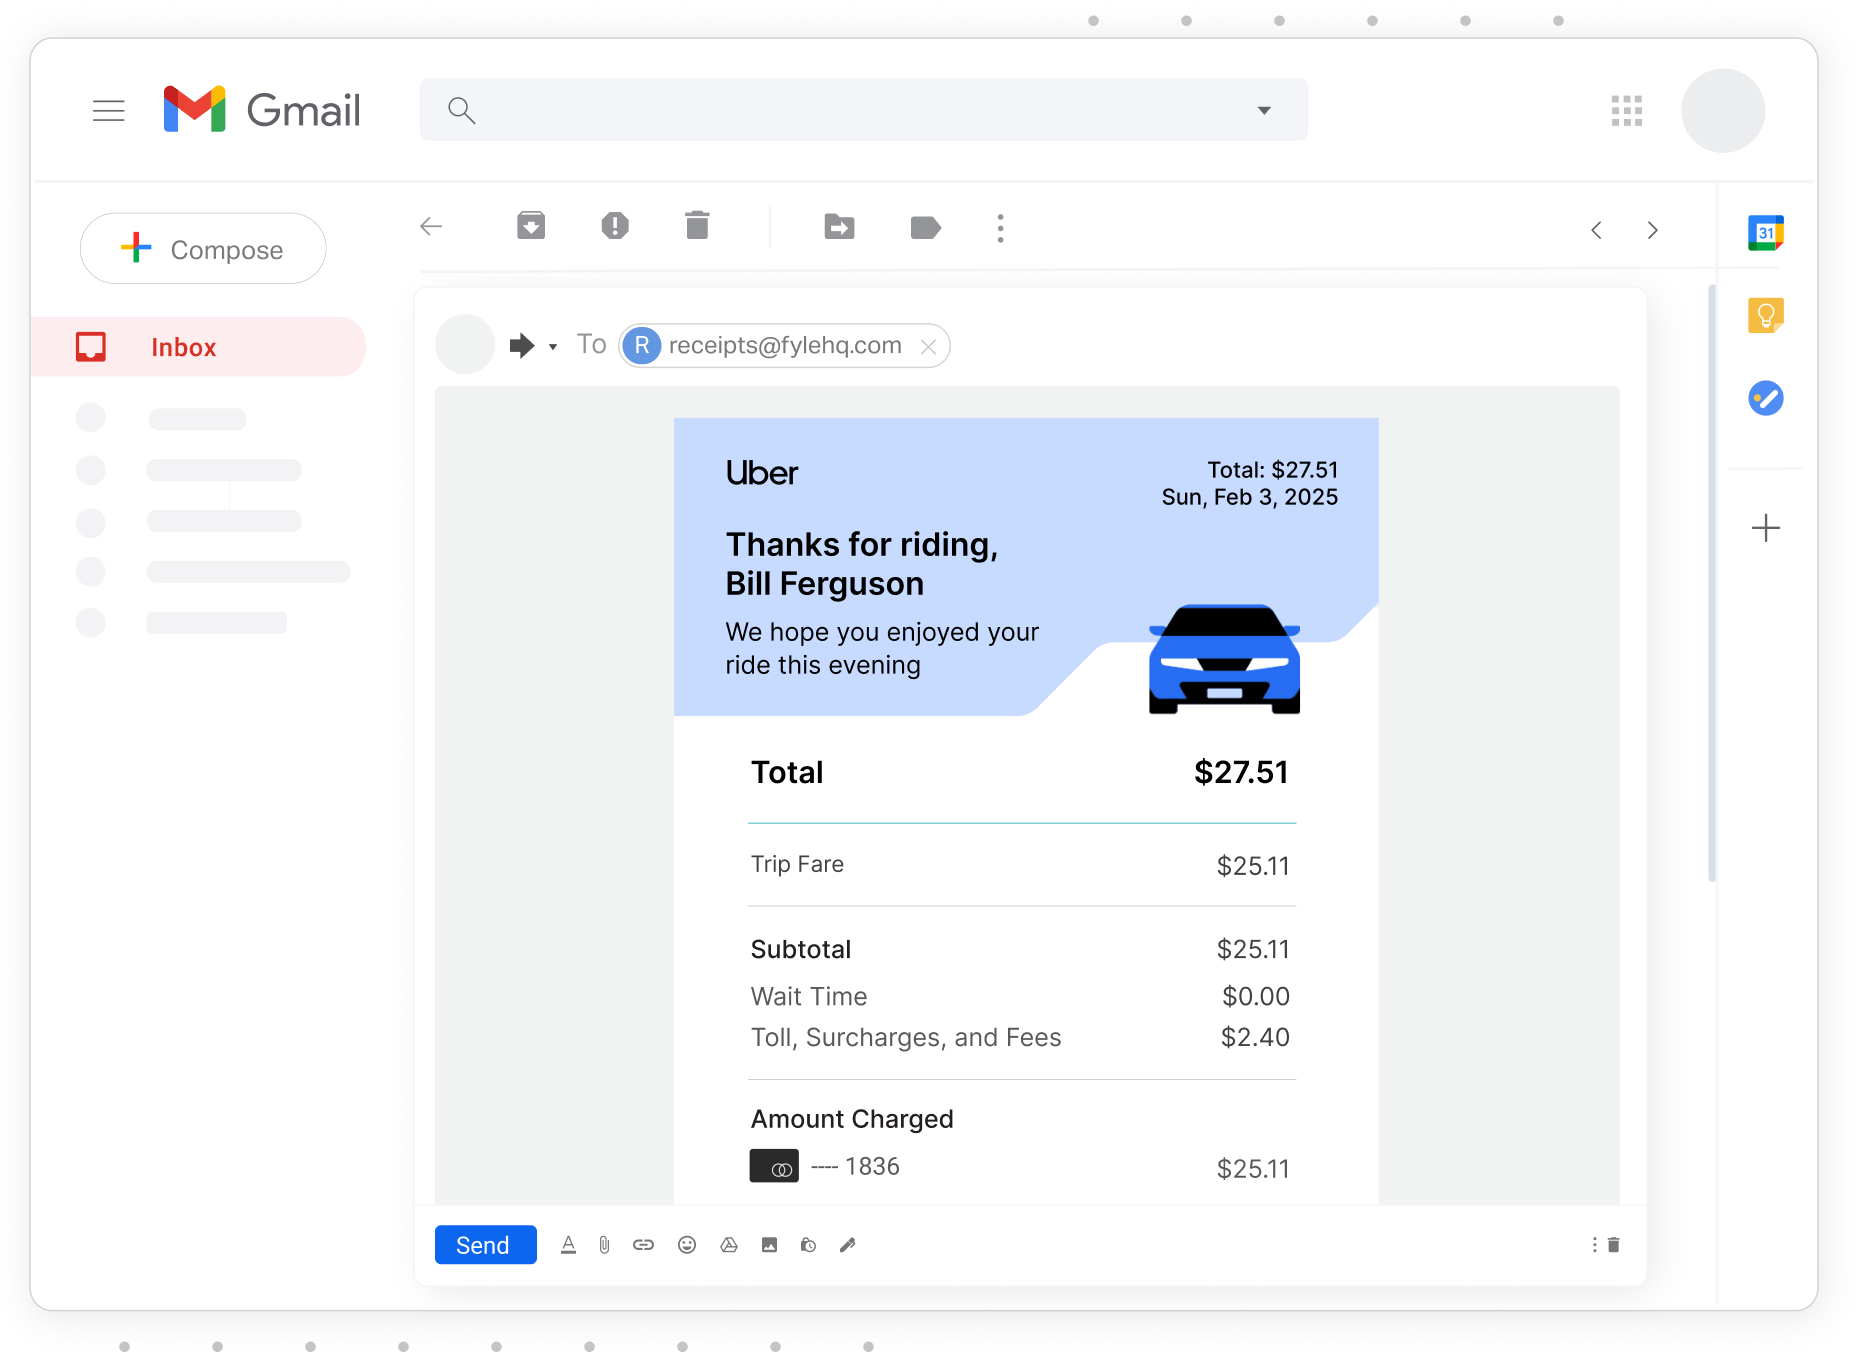
Task: Open Google Calendar in the side panel
Action: click(x=1766, y=231)
